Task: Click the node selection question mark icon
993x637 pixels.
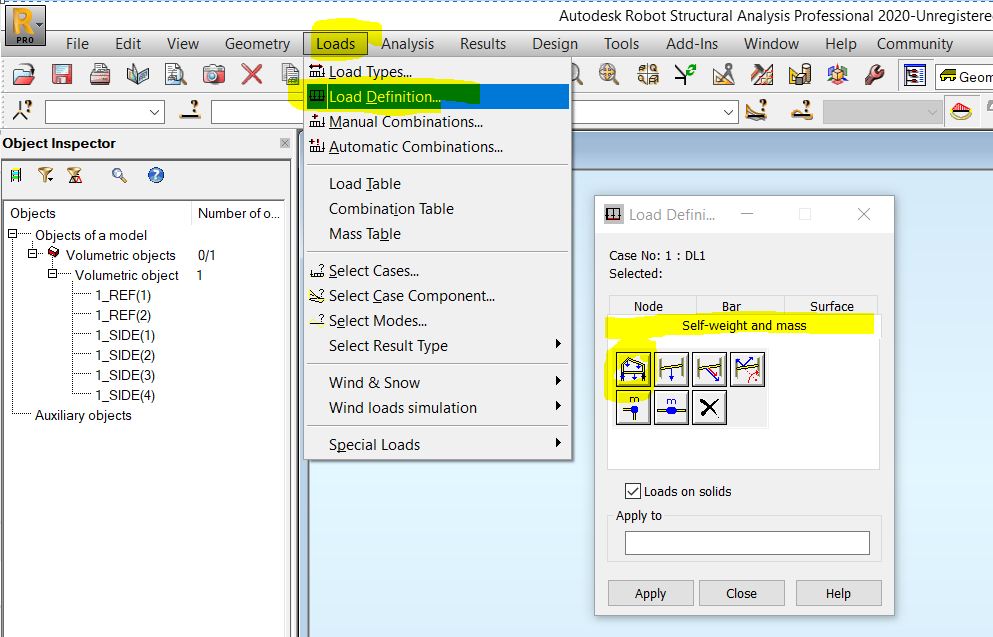Action: pos(23,111)
